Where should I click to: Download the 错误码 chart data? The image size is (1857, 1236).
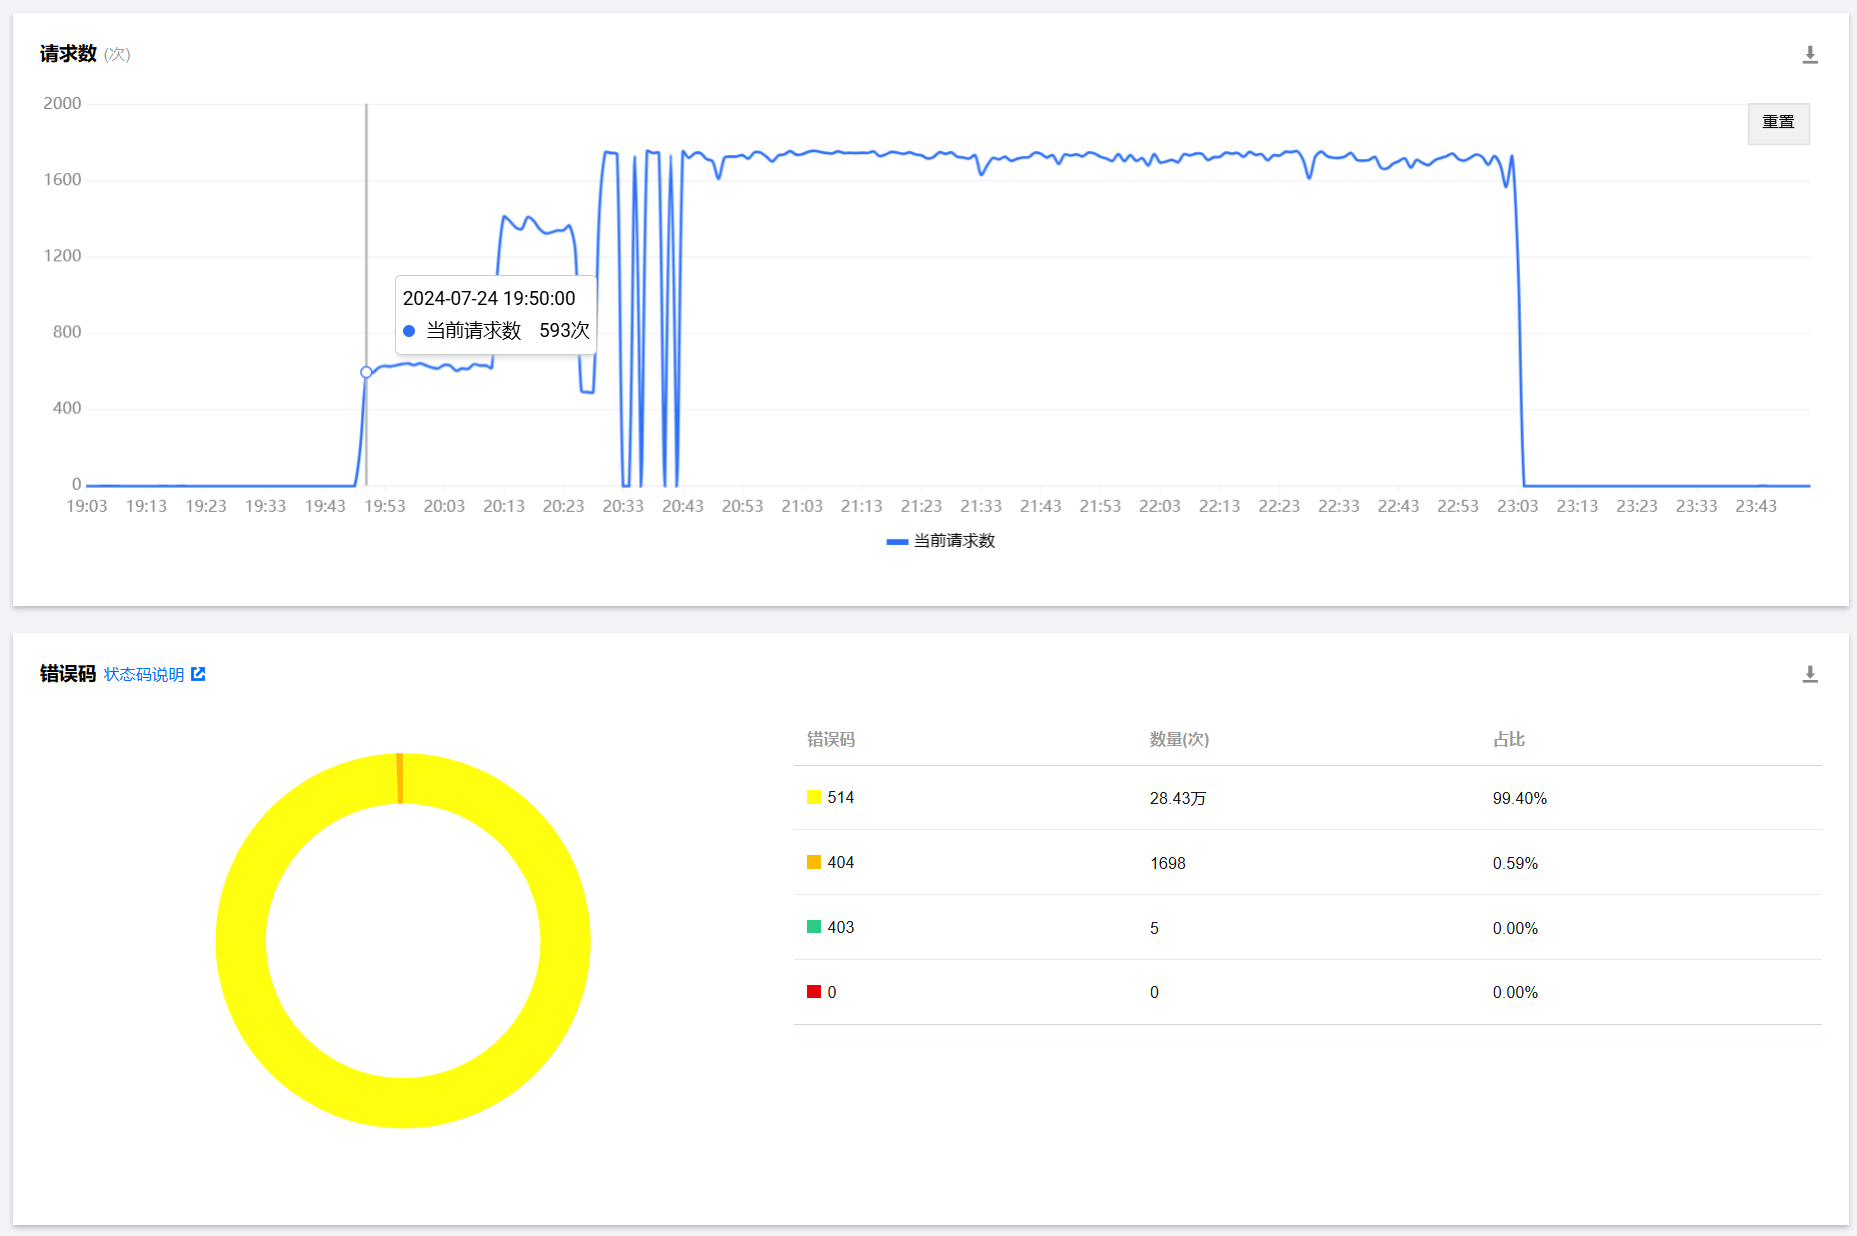pos(1809,674)
